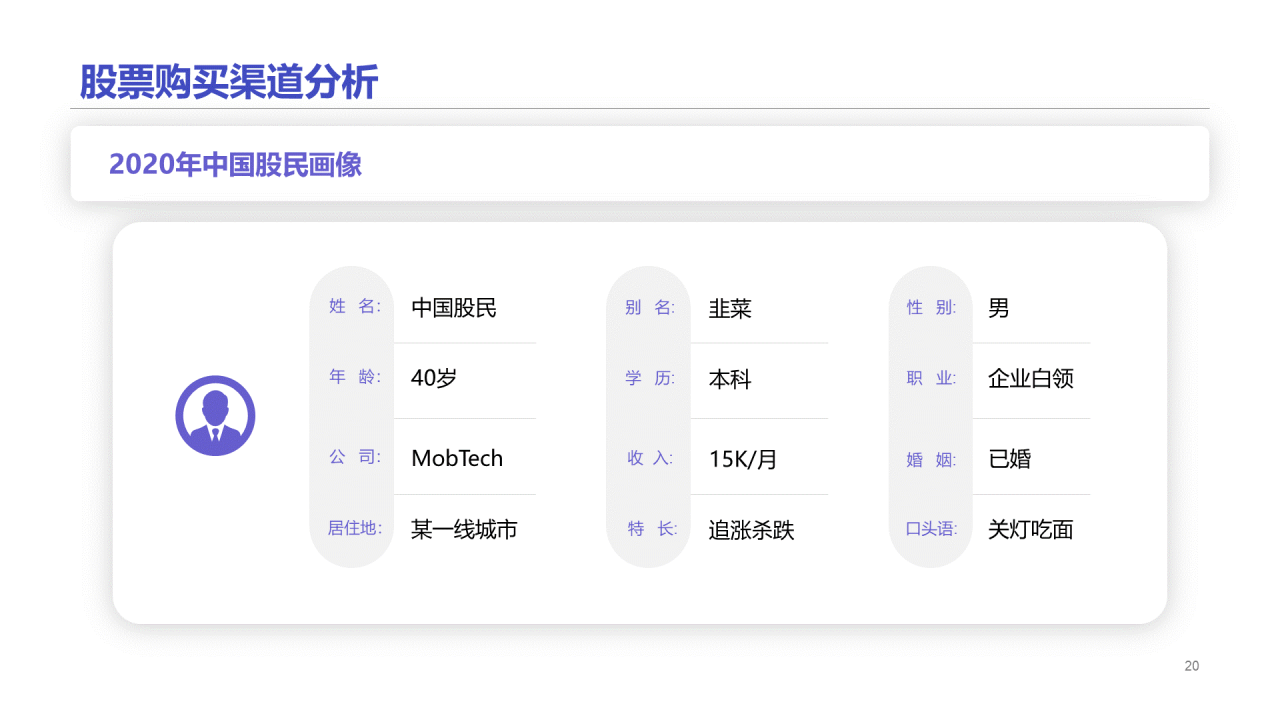Screen dimensions: 1280x720
Task: Select the 已婚 marriage status text
Action: 1009,459
